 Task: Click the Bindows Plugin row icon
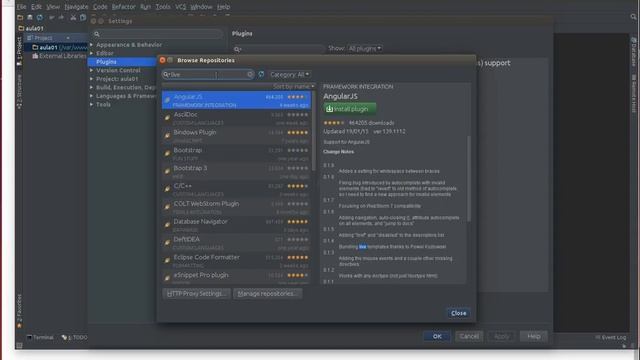(x=167, y=136)
